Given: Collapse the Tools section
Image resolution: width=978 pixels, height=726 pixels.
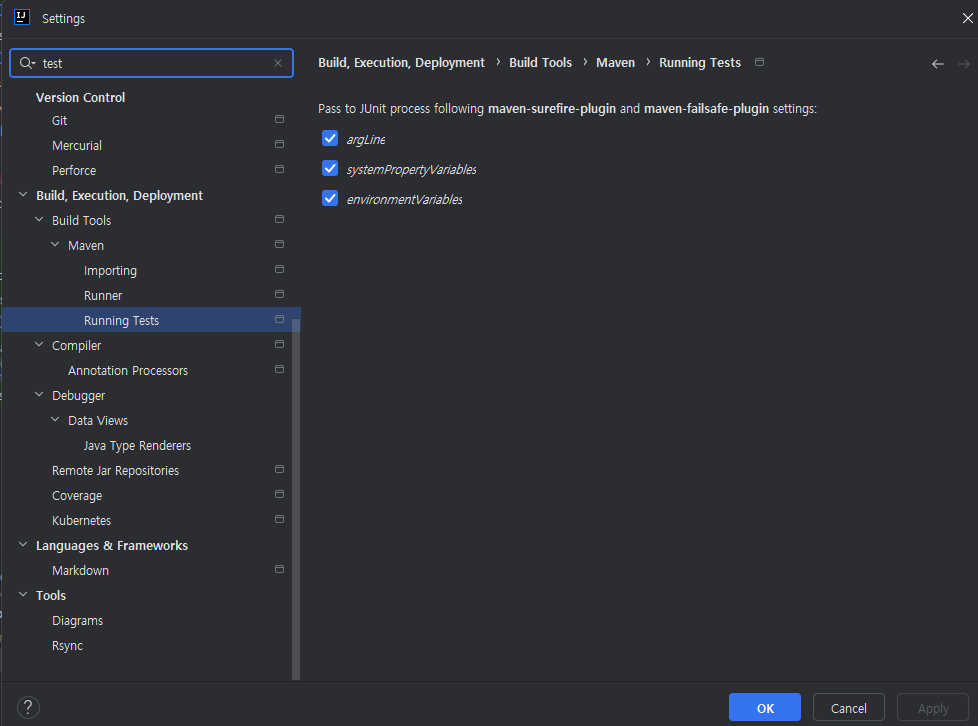Looking at the screenshot, I should [23, 594].
